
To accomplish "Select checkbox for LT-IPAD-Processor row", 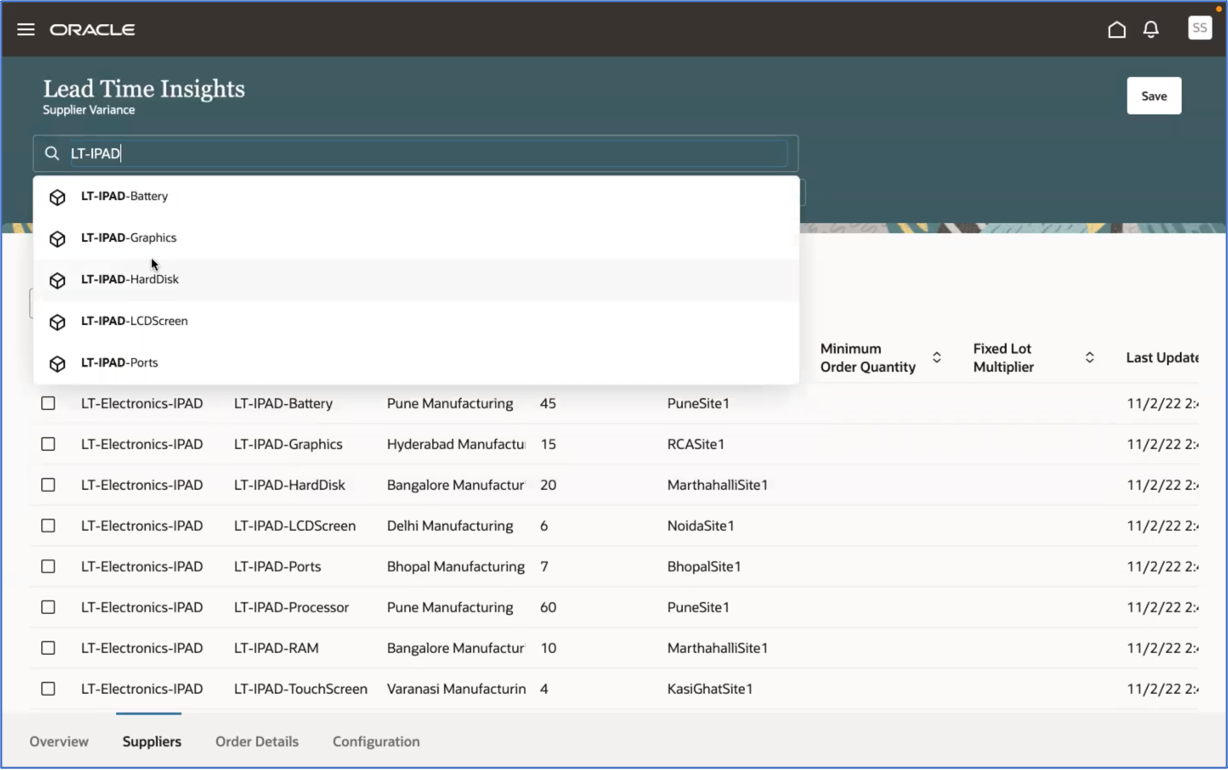I will [x=48, y=607].
